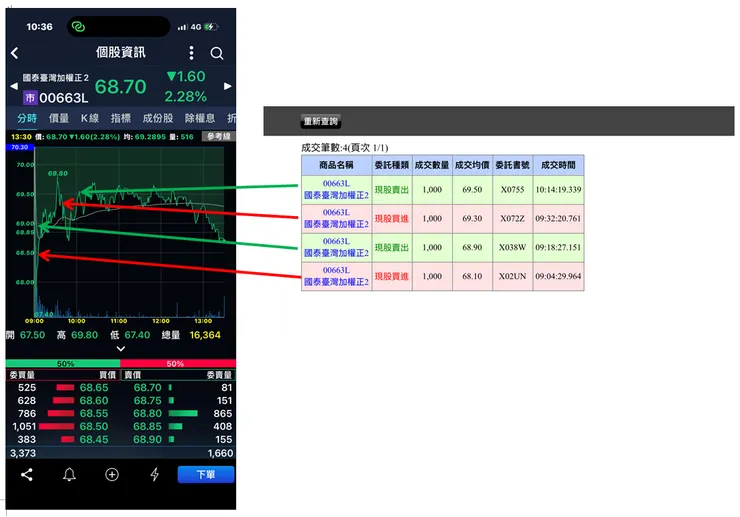Open 00663L link in X038W row
Viewport: 740px width, 517px height.
336,241
